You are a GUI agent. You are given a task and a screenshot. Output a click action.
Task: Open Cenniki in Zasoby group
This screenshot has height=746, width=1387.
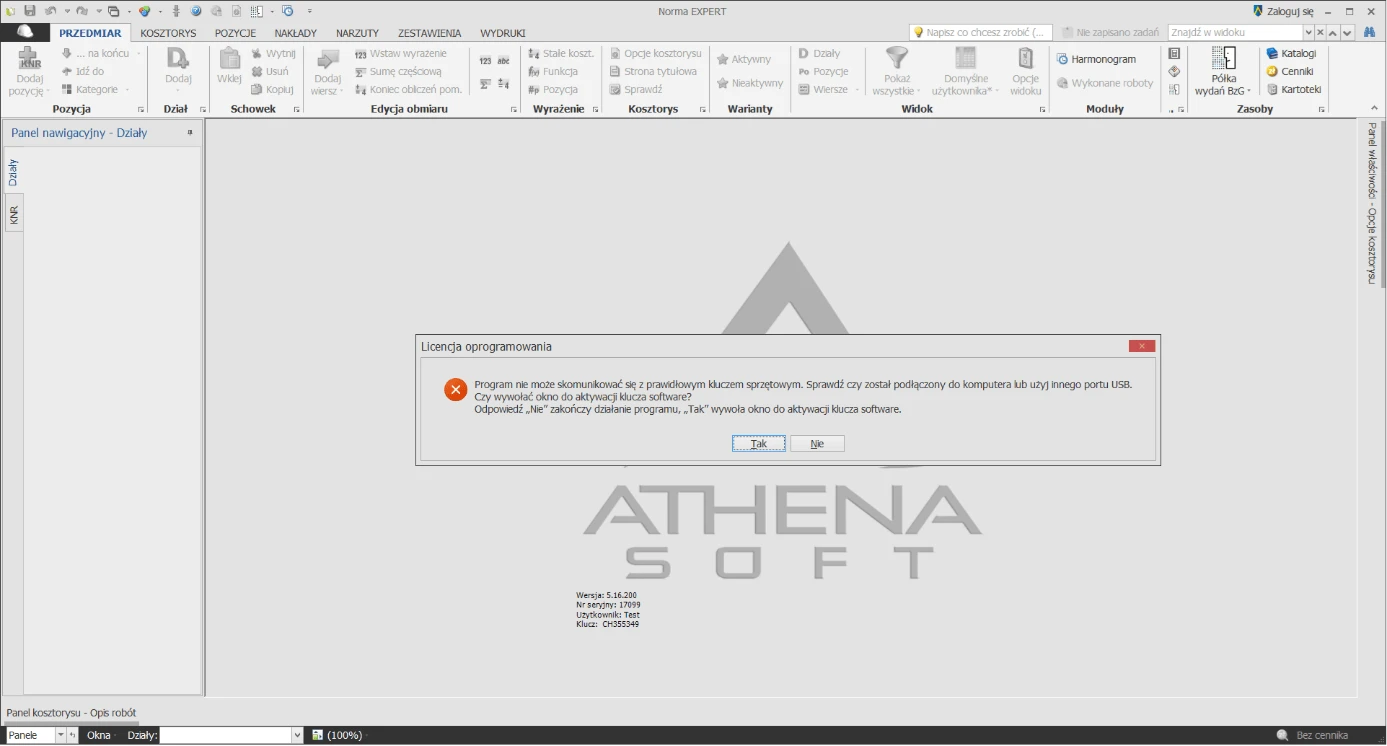(x=1290, y=71)
